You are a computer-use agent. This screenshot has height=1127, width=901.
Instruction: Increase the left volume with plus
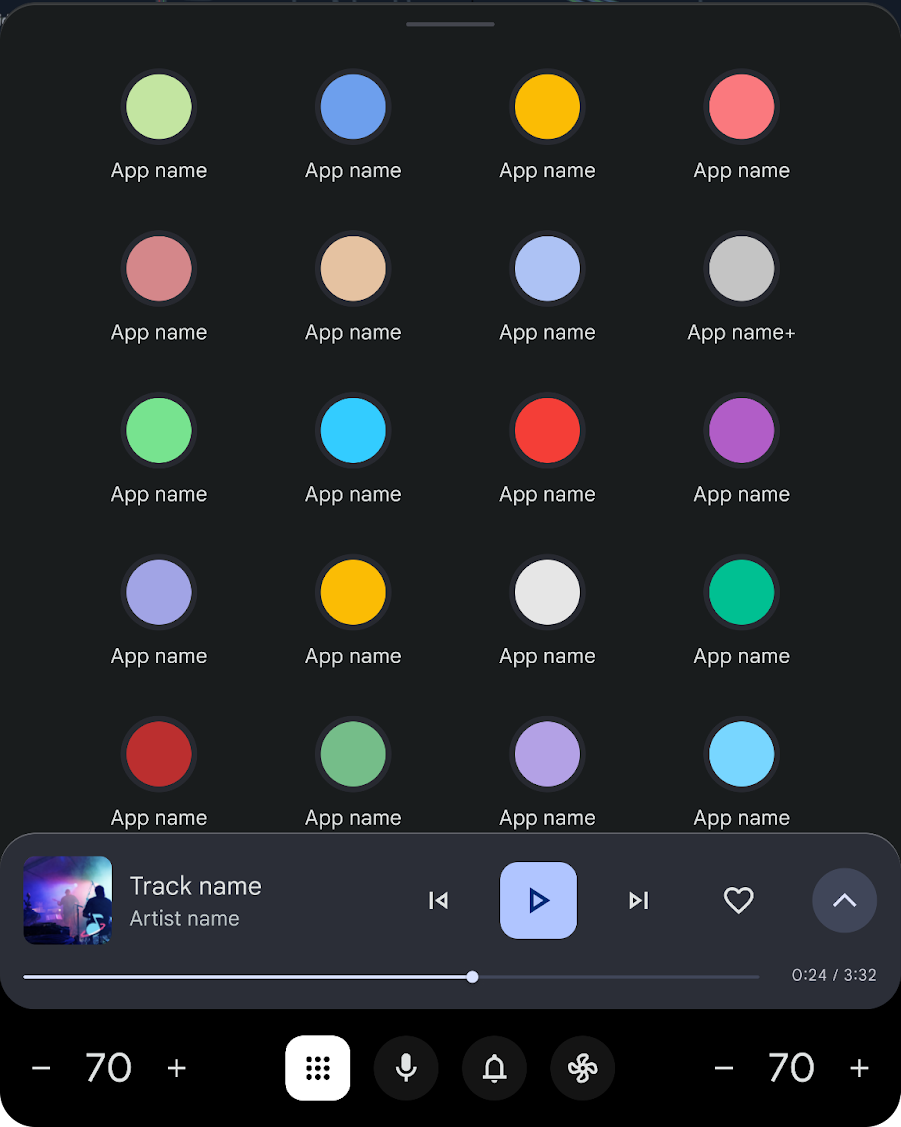[176, 1067]
